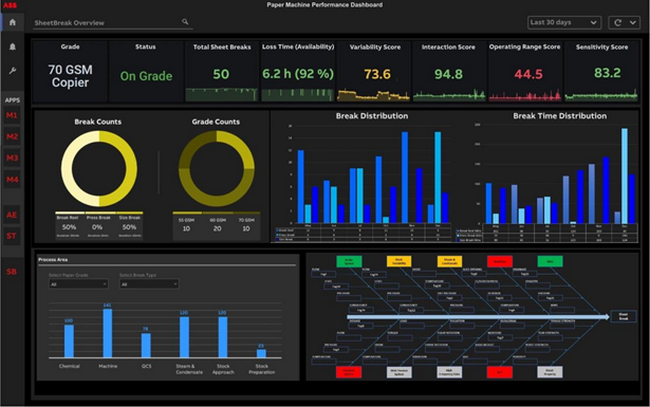Open the AE app in sidebar
The image size is (650, 407).
[12, 215]
